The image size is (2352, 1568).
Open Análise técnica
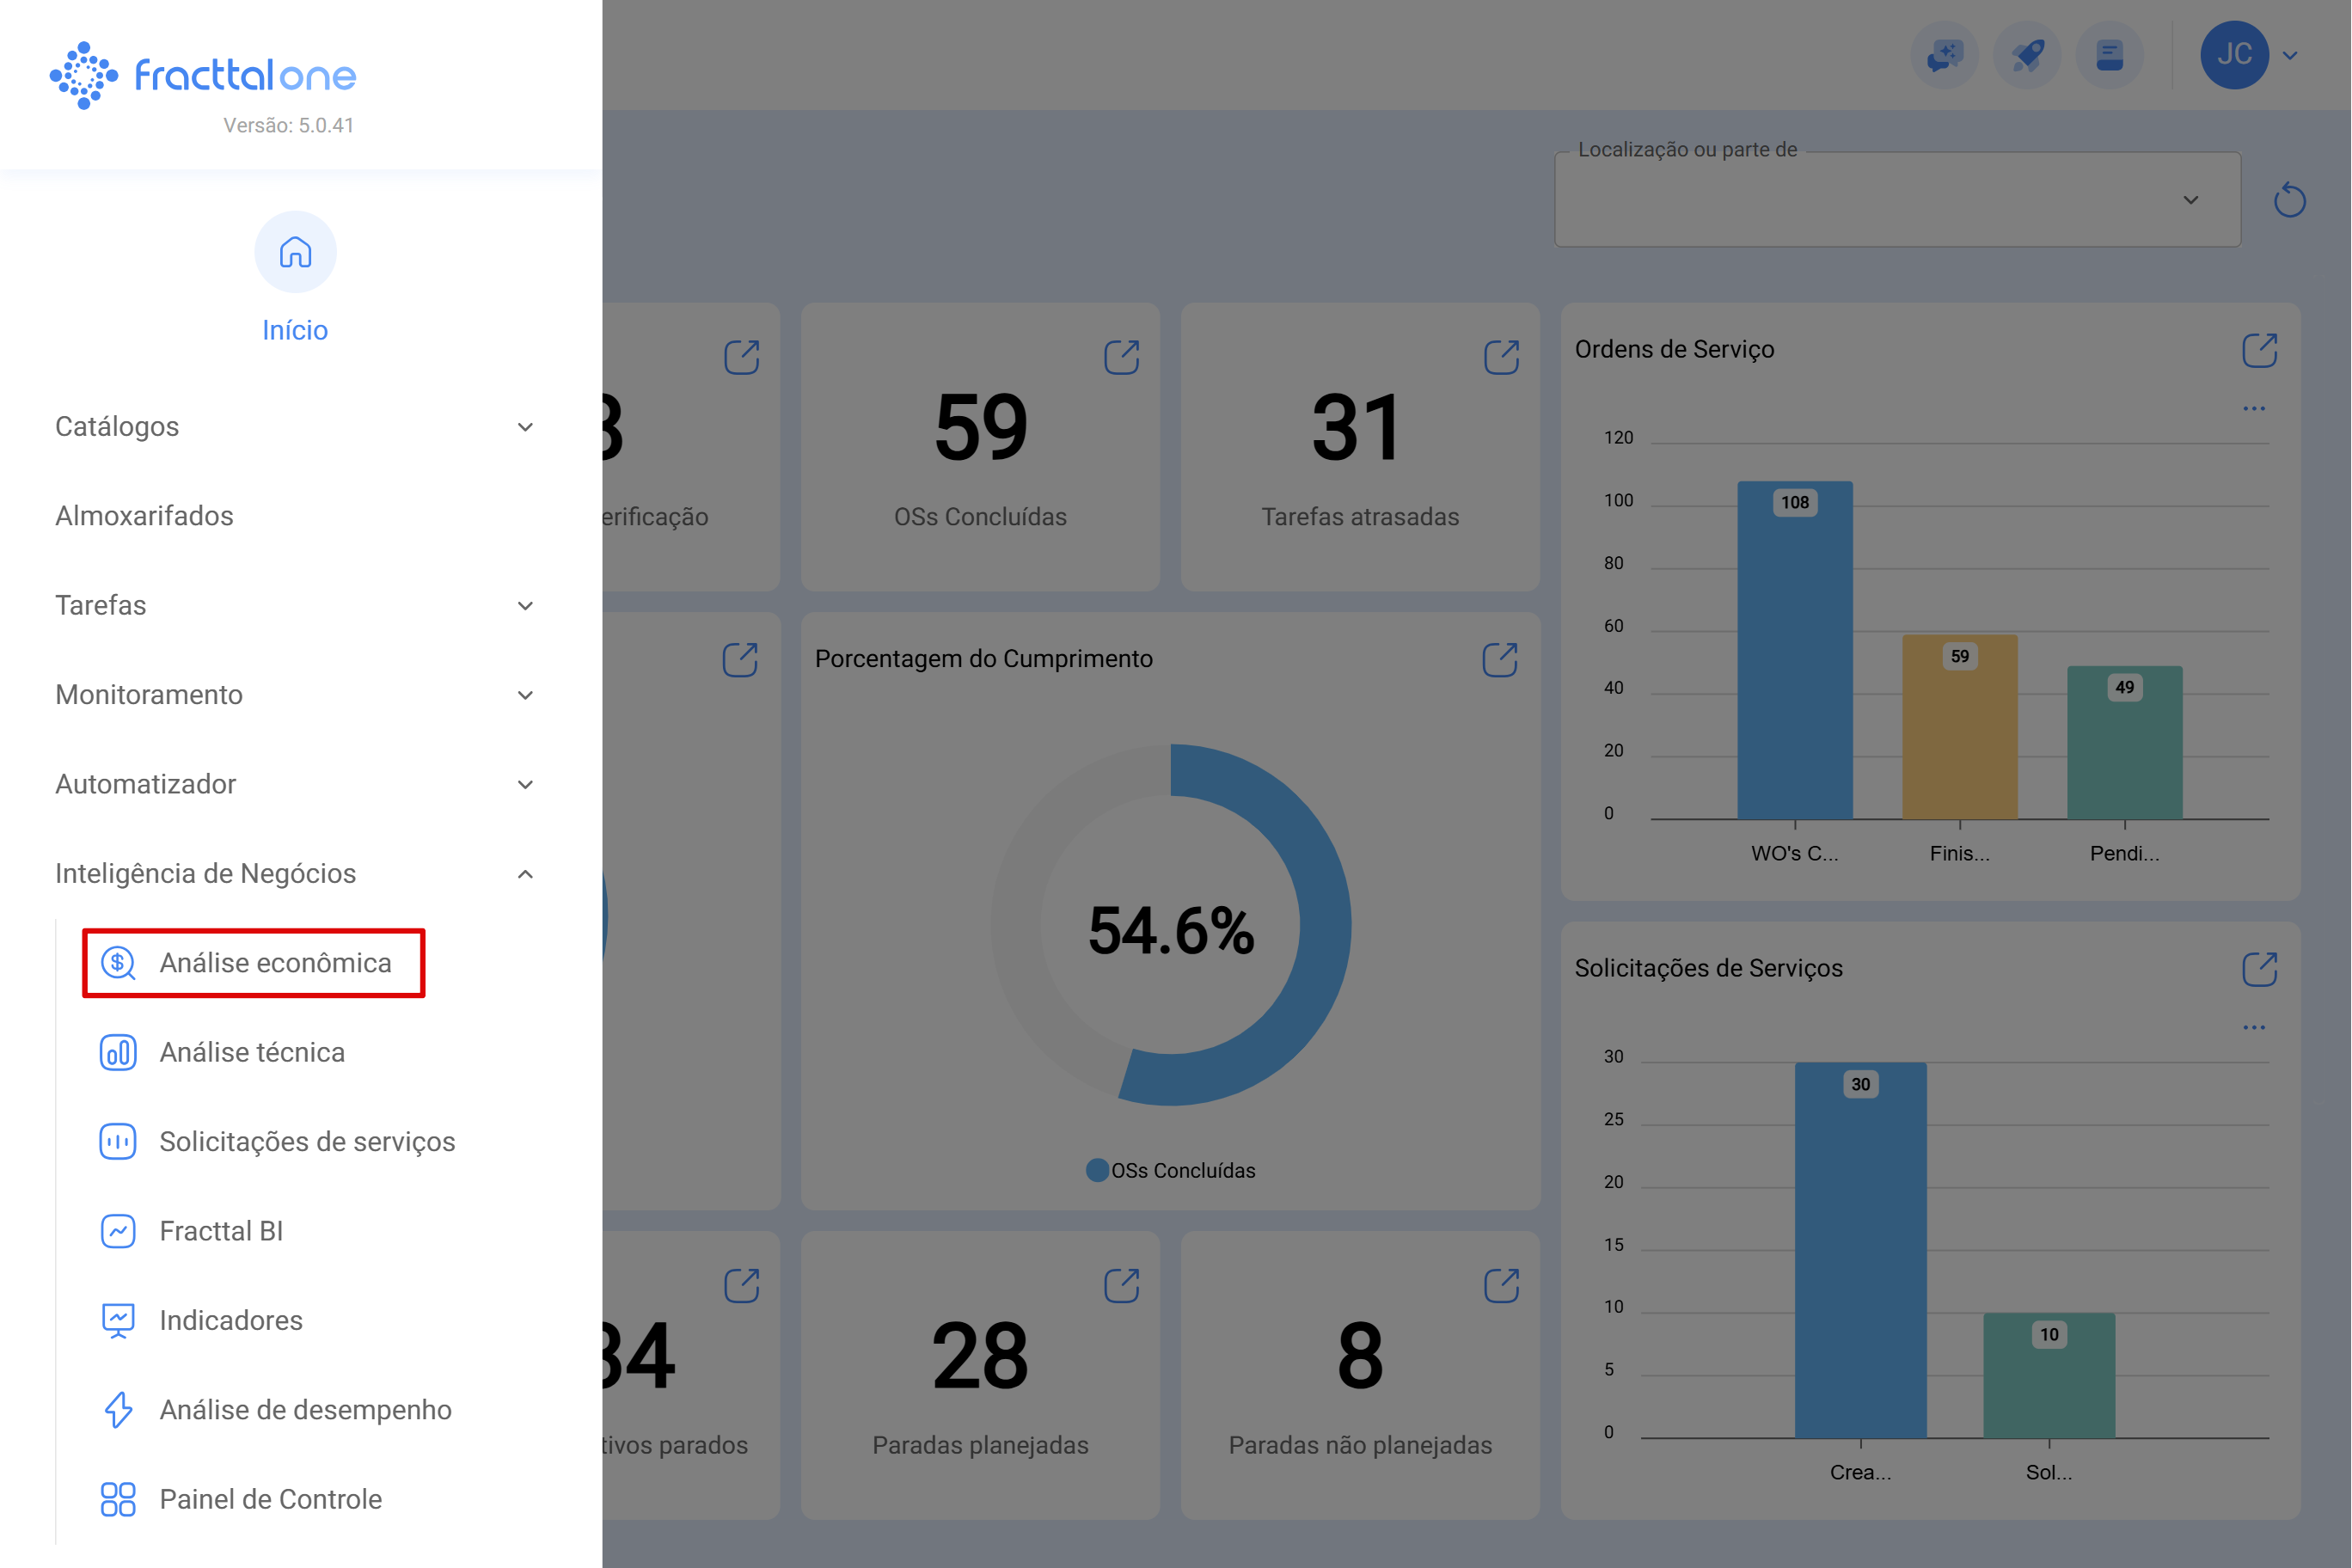[x=252, y=1052]
